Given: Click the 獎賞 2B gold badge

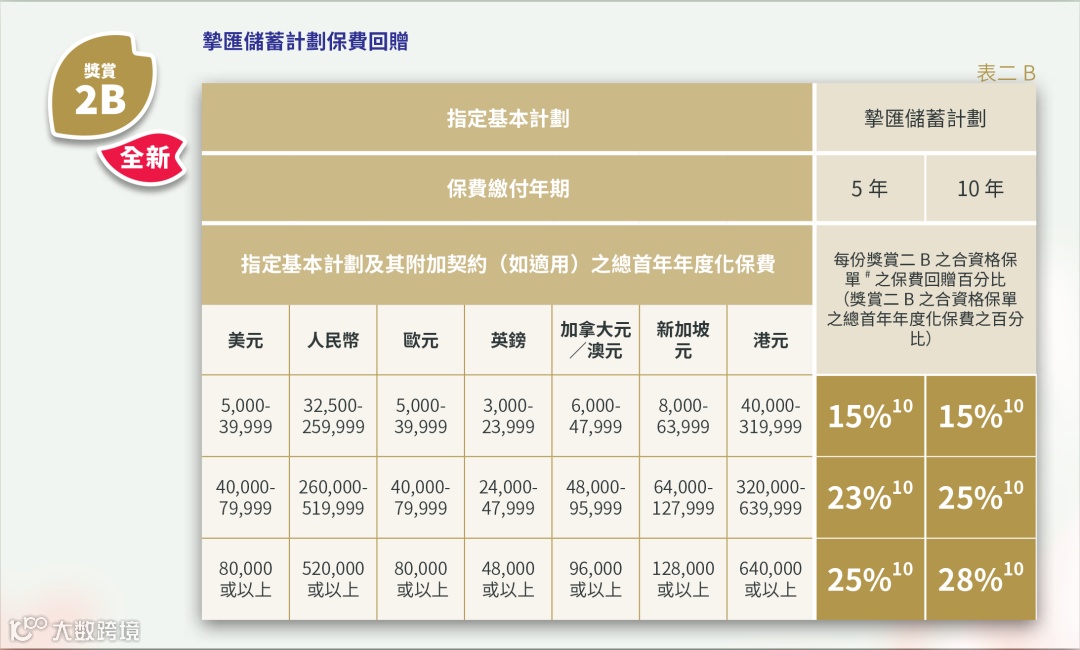Looking at the screenshot, I should 103,85.
